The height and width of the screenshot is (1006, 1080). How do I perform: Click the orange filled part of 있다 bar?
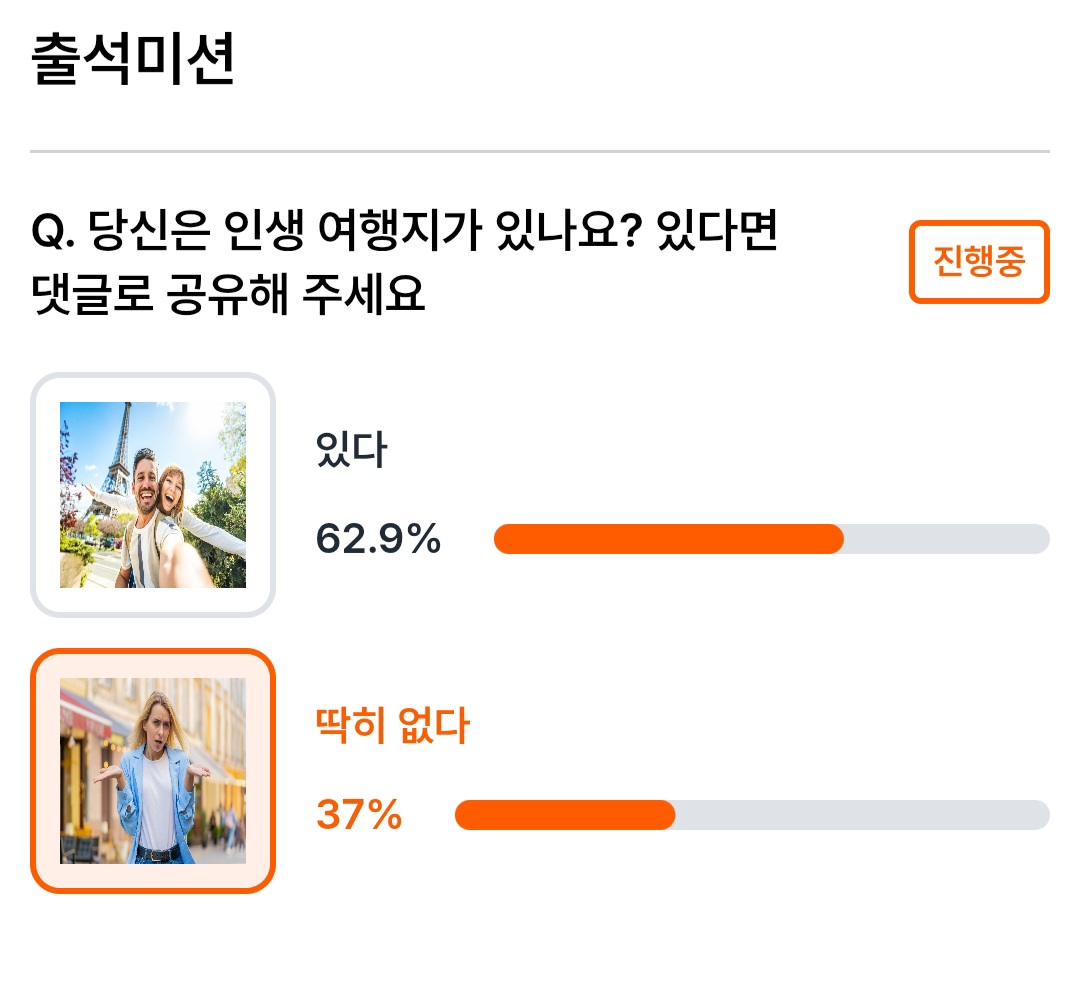[x=668, y=538]
